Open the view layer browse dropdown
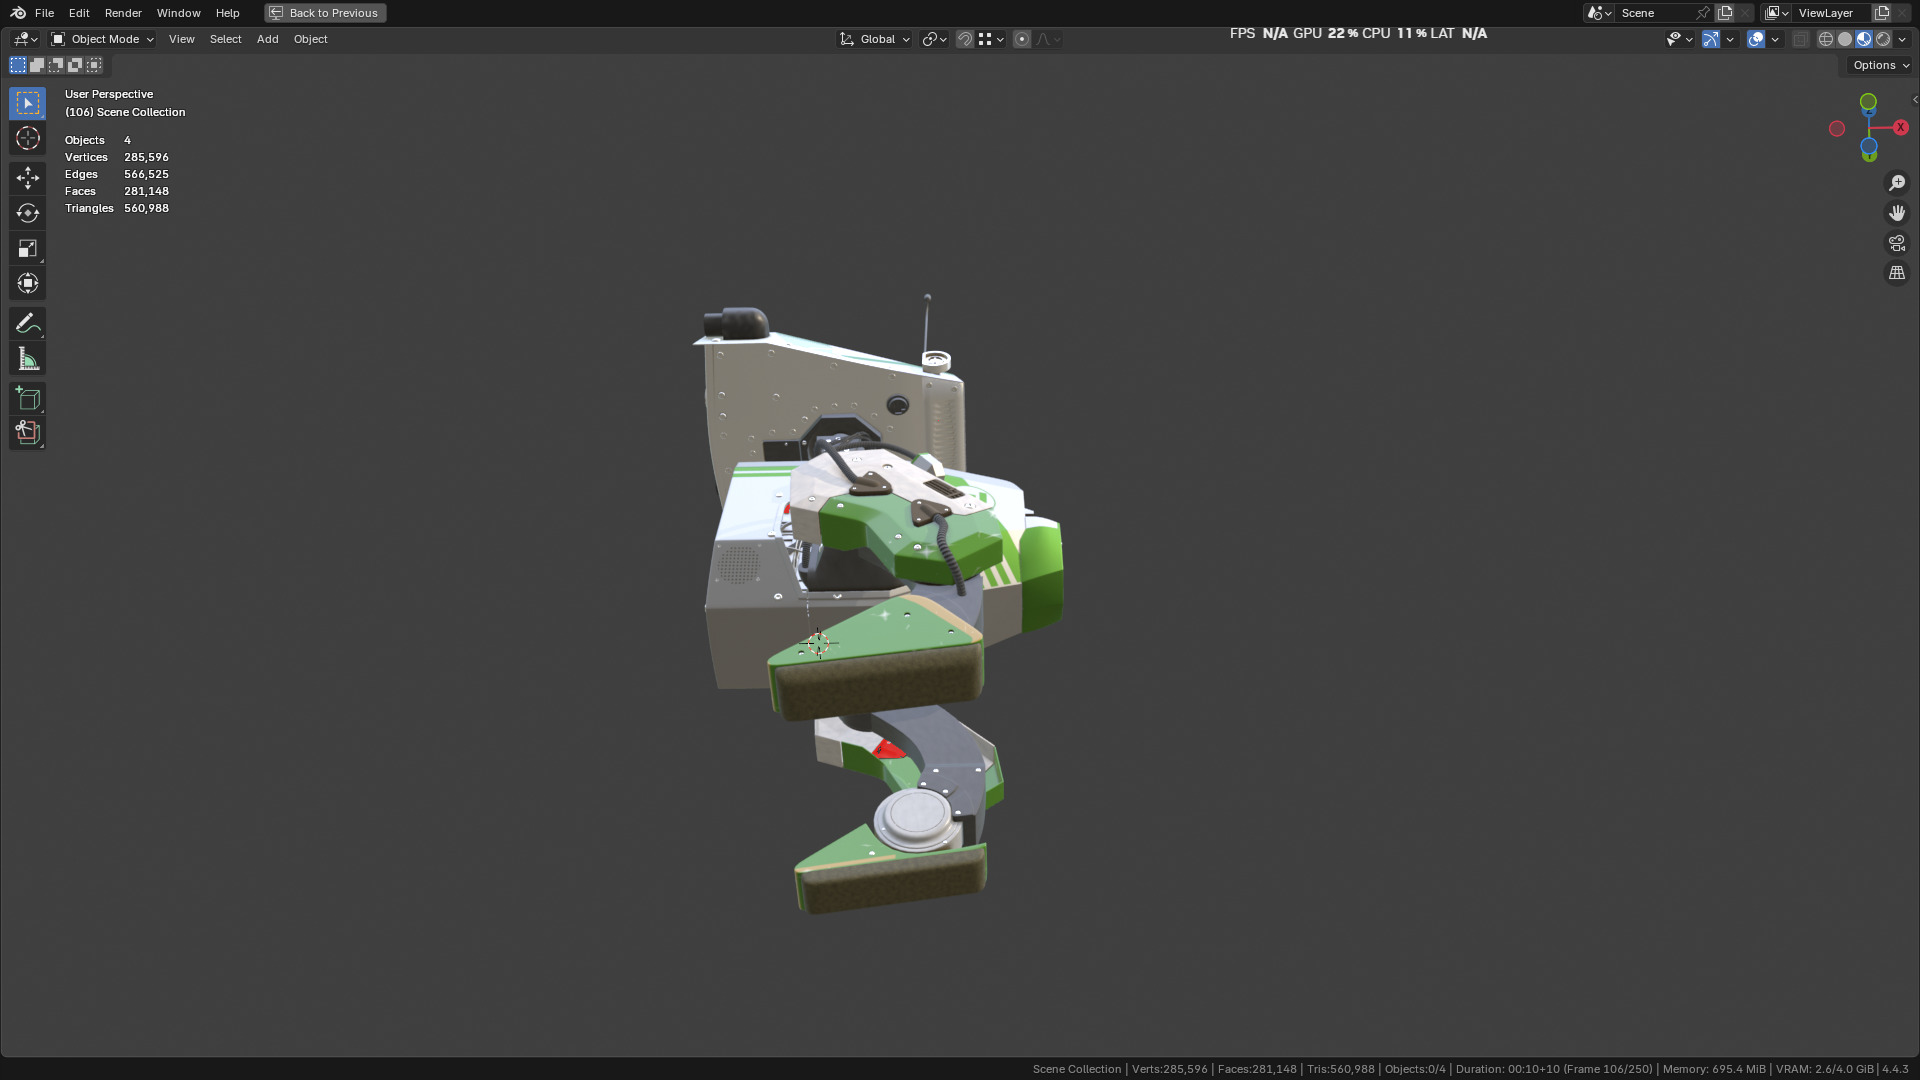This screenshot has height=1080, width=1920. tap(1777, 13)
